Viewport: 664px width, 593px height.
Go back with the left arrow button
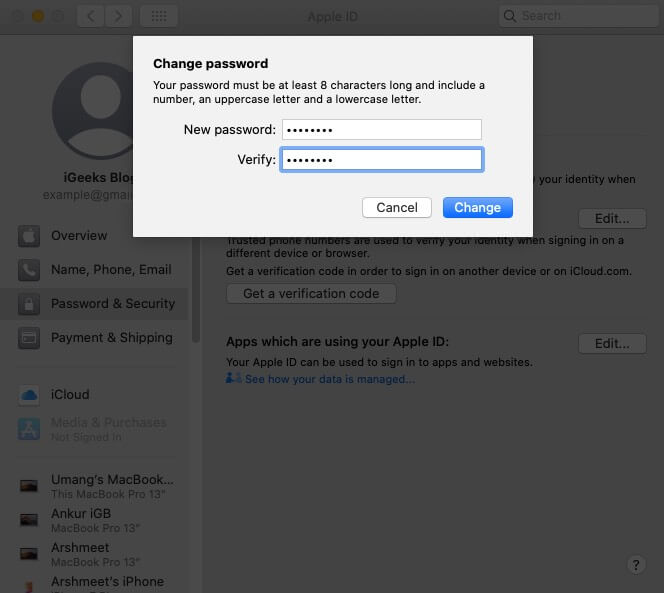tap(90, 16)
